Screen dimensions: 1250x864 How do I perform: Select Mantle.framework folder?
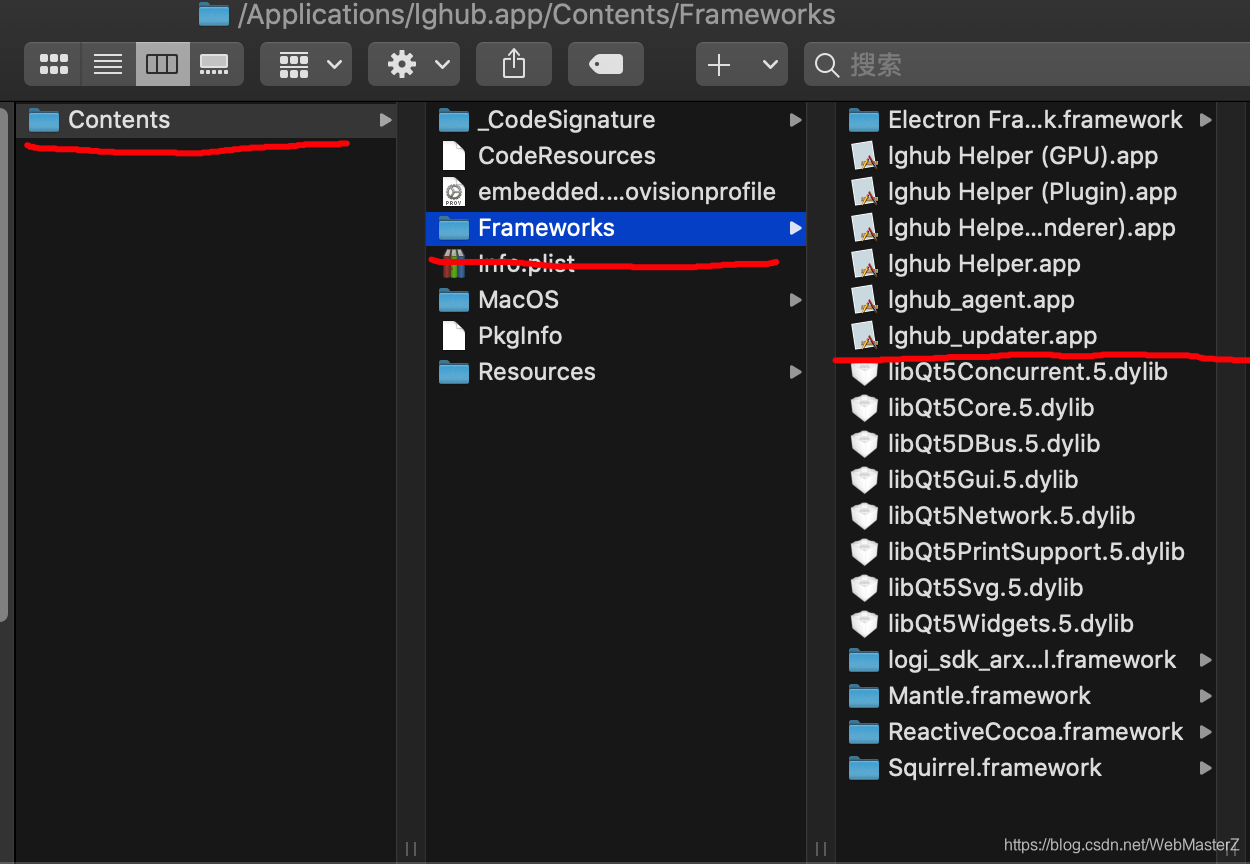(864, 696)
